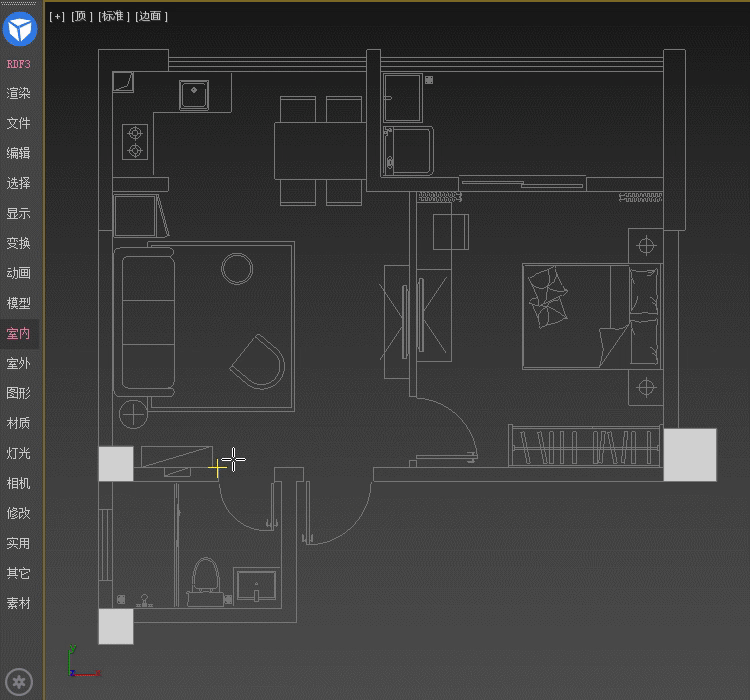750x700 pixels.
Task: Open the 模型 (Model) sidebar menu
Action: (x=19, y=303)
